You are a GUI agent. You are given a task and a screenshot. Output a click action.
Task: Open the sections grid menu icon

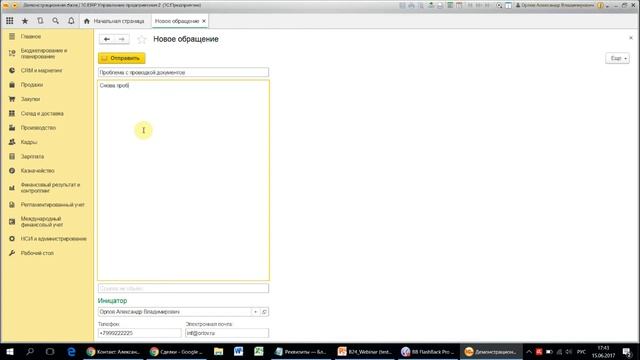click(x=9, y=21)
